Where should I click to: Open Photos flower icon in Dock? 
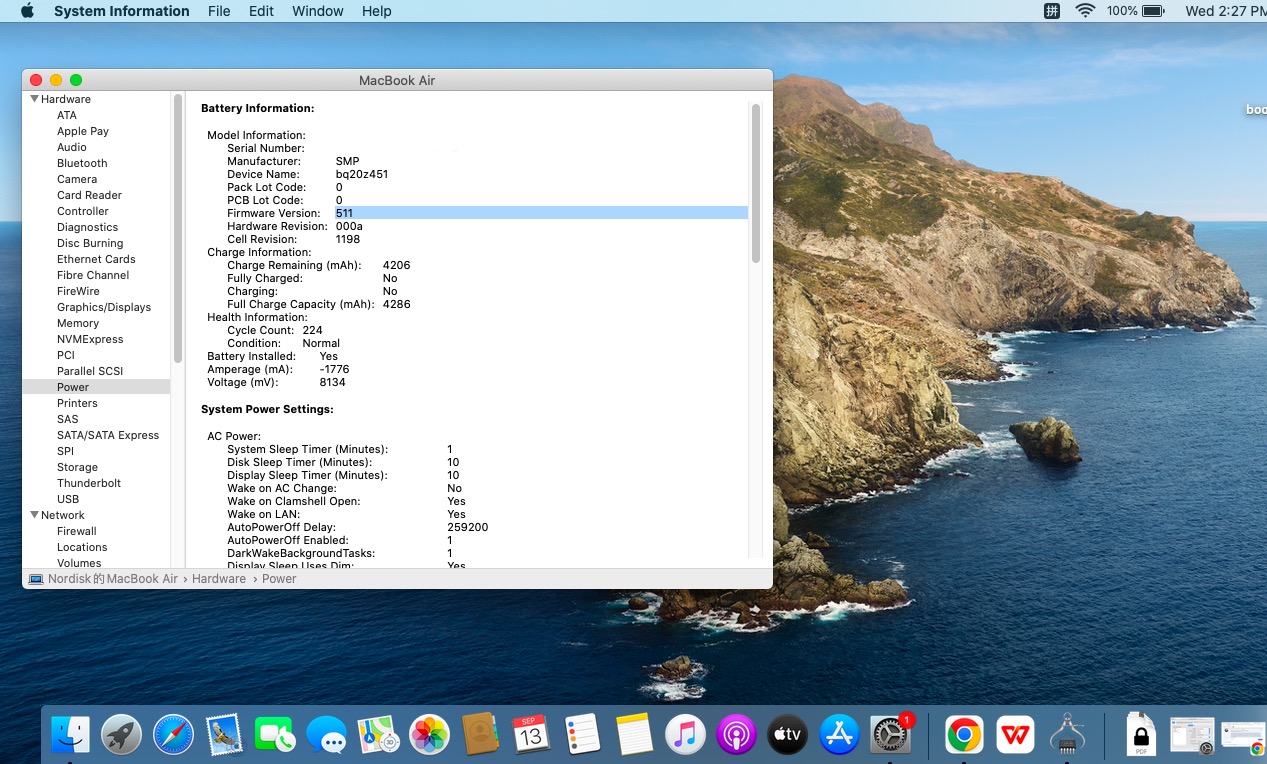(430, 735)
